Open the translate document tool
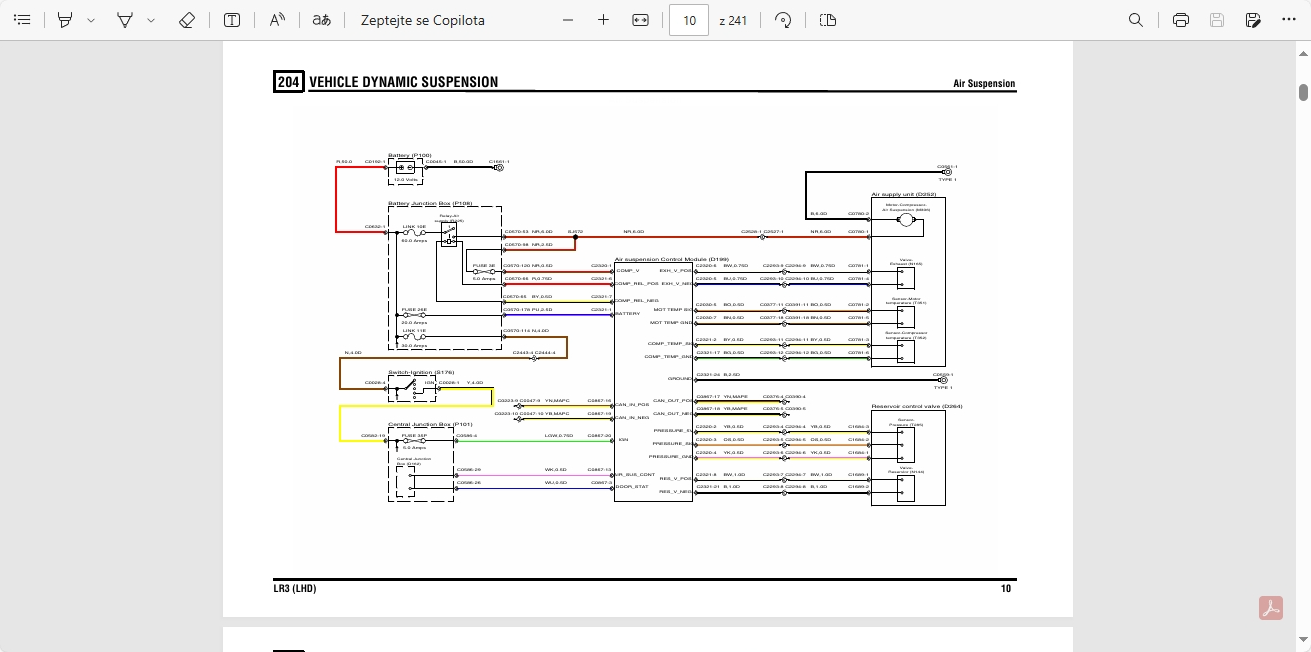The width and height of the screenshot is (1311, 652). coord(321,20)
